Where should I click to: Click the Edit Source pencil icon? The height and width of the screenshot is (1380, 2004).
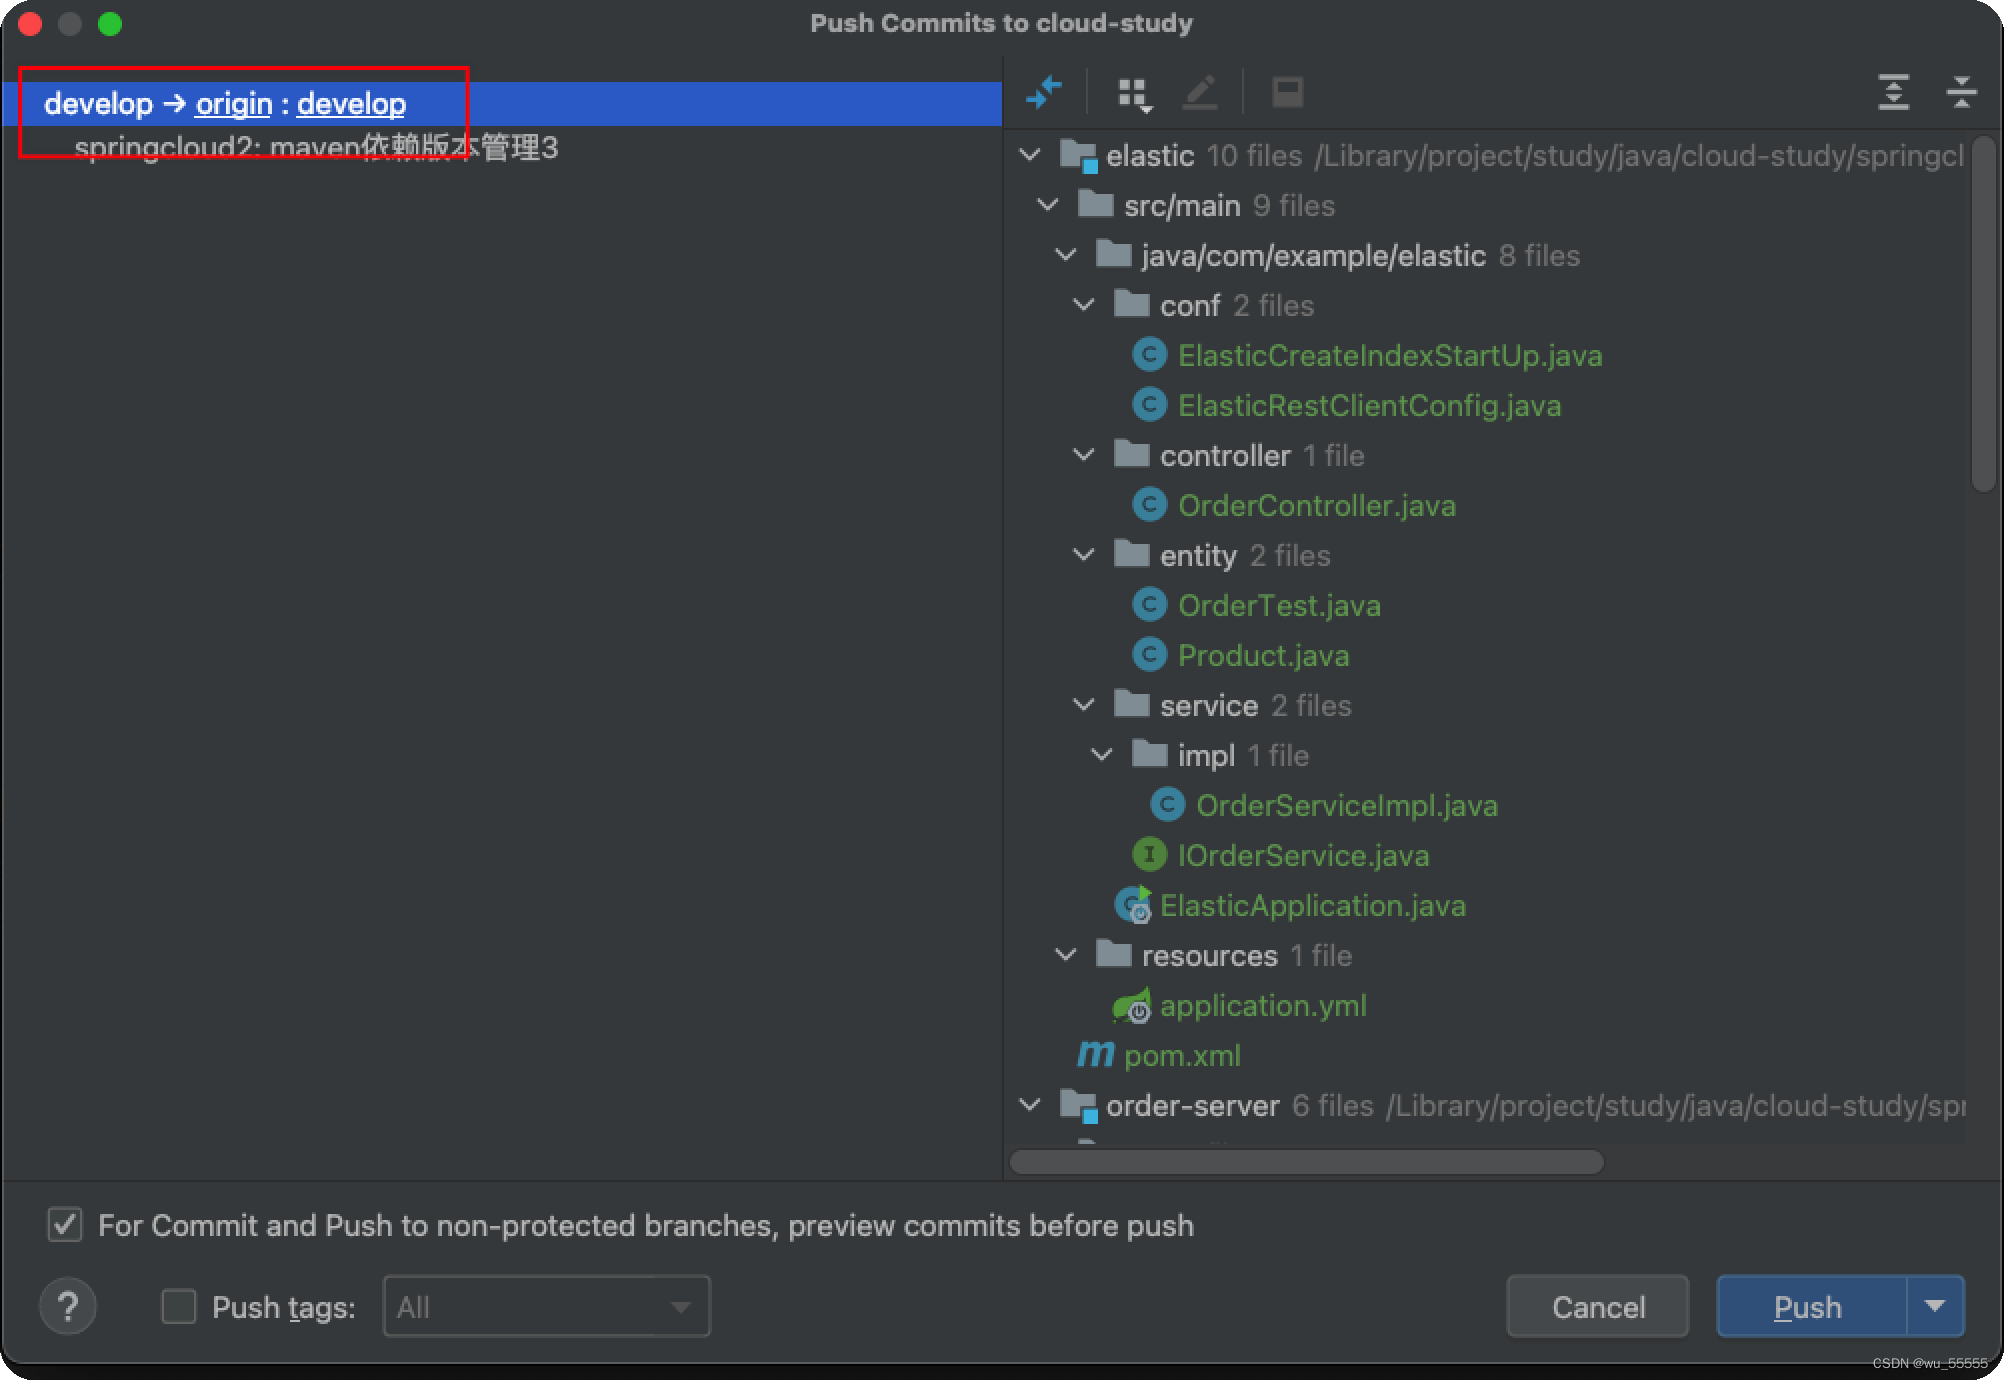pos(1200,93)
